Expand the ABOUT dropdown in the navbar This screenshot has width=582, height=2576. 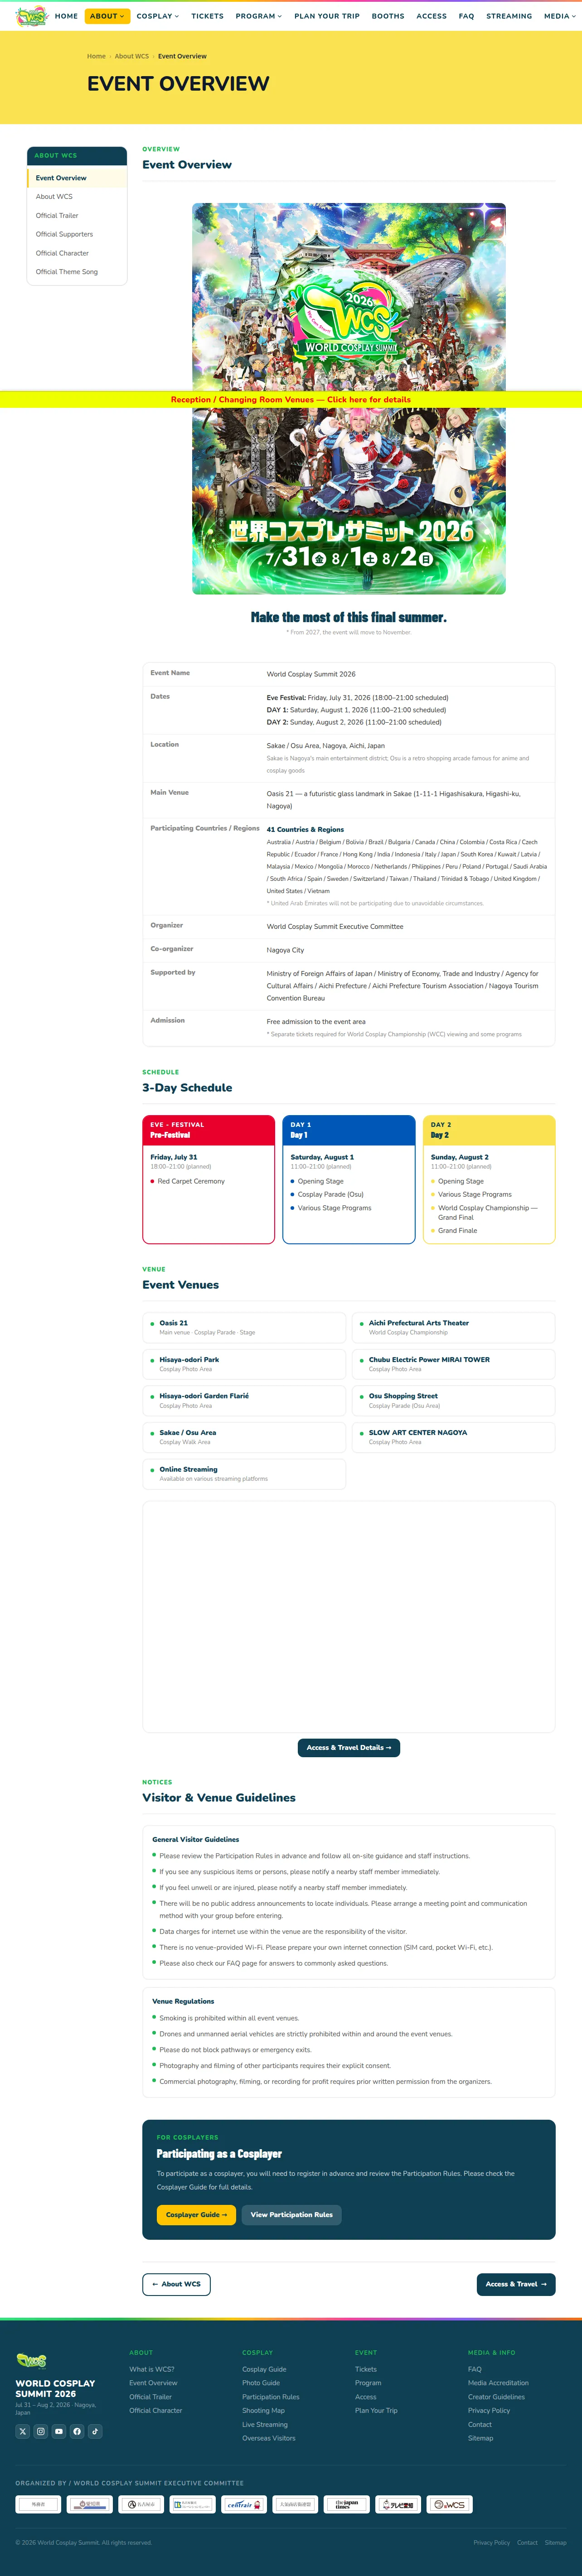[108, 16]
